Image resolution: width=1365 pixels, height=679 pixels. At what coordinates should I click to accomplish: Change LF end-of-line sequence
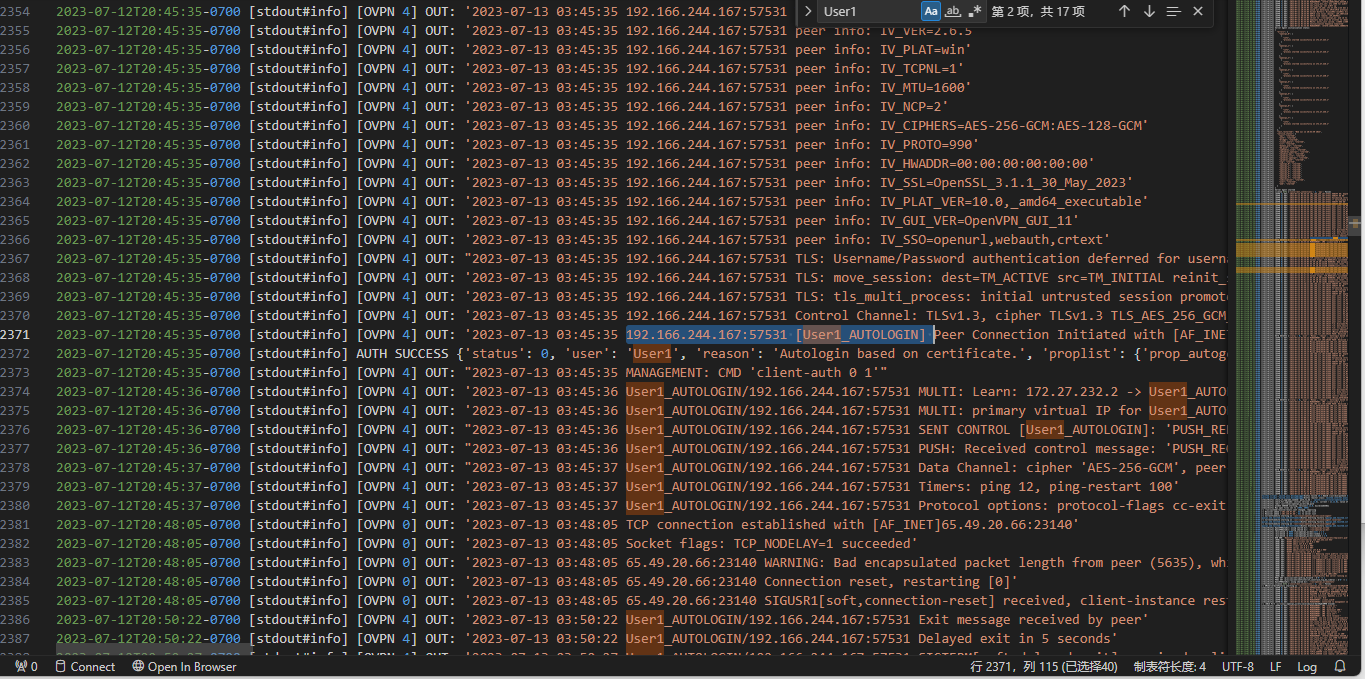tap(1276, 667)
